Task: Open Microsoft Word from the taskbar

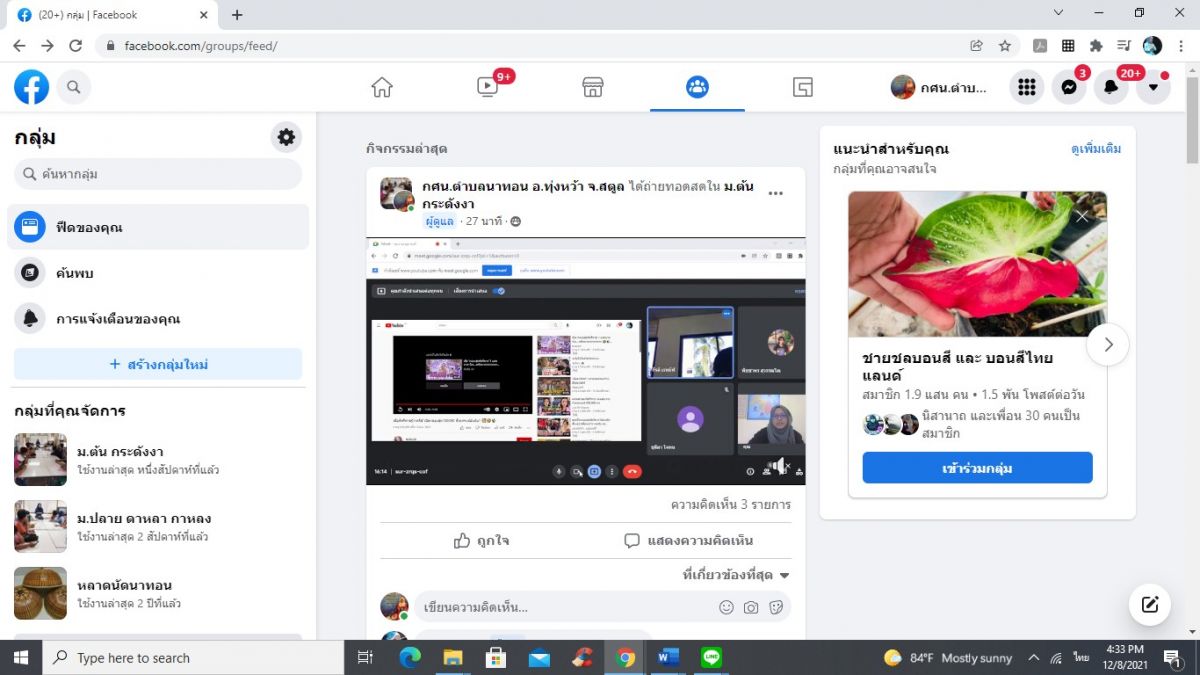Action: tap(668, 658)
